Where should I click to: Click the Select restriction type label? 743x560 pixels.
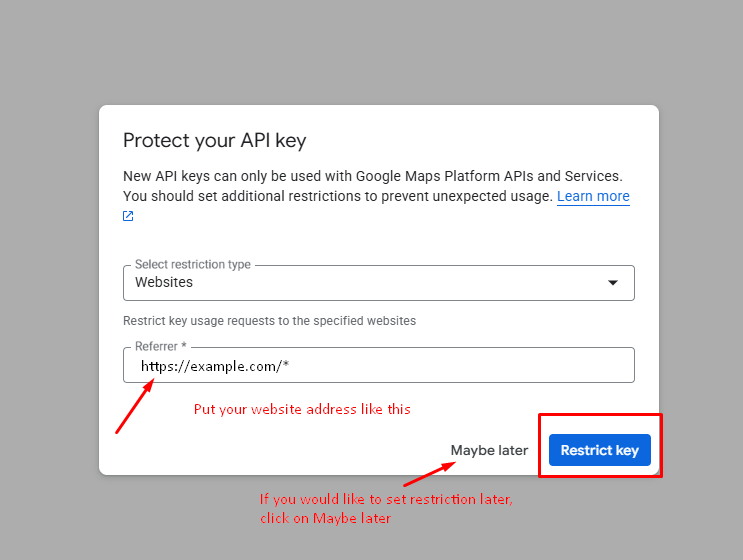tap(193, 265)
